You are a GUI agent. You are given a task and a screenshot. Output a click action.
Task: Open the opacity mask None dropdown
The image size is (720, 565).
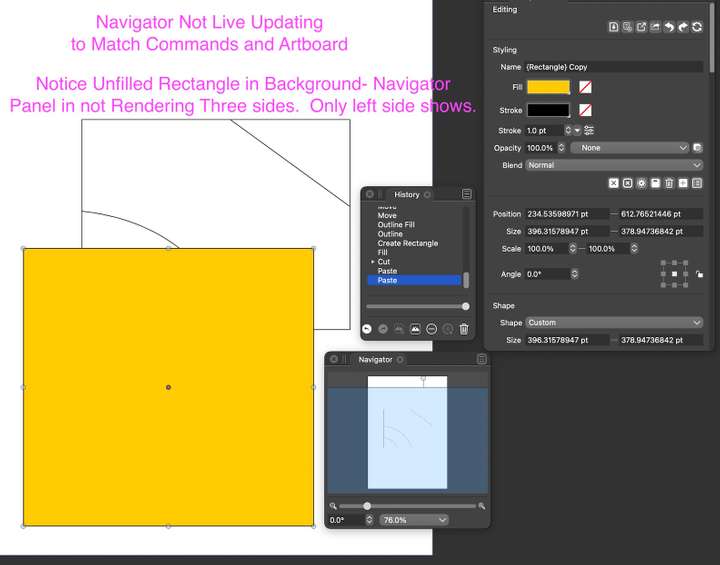[x=630, y=148]
